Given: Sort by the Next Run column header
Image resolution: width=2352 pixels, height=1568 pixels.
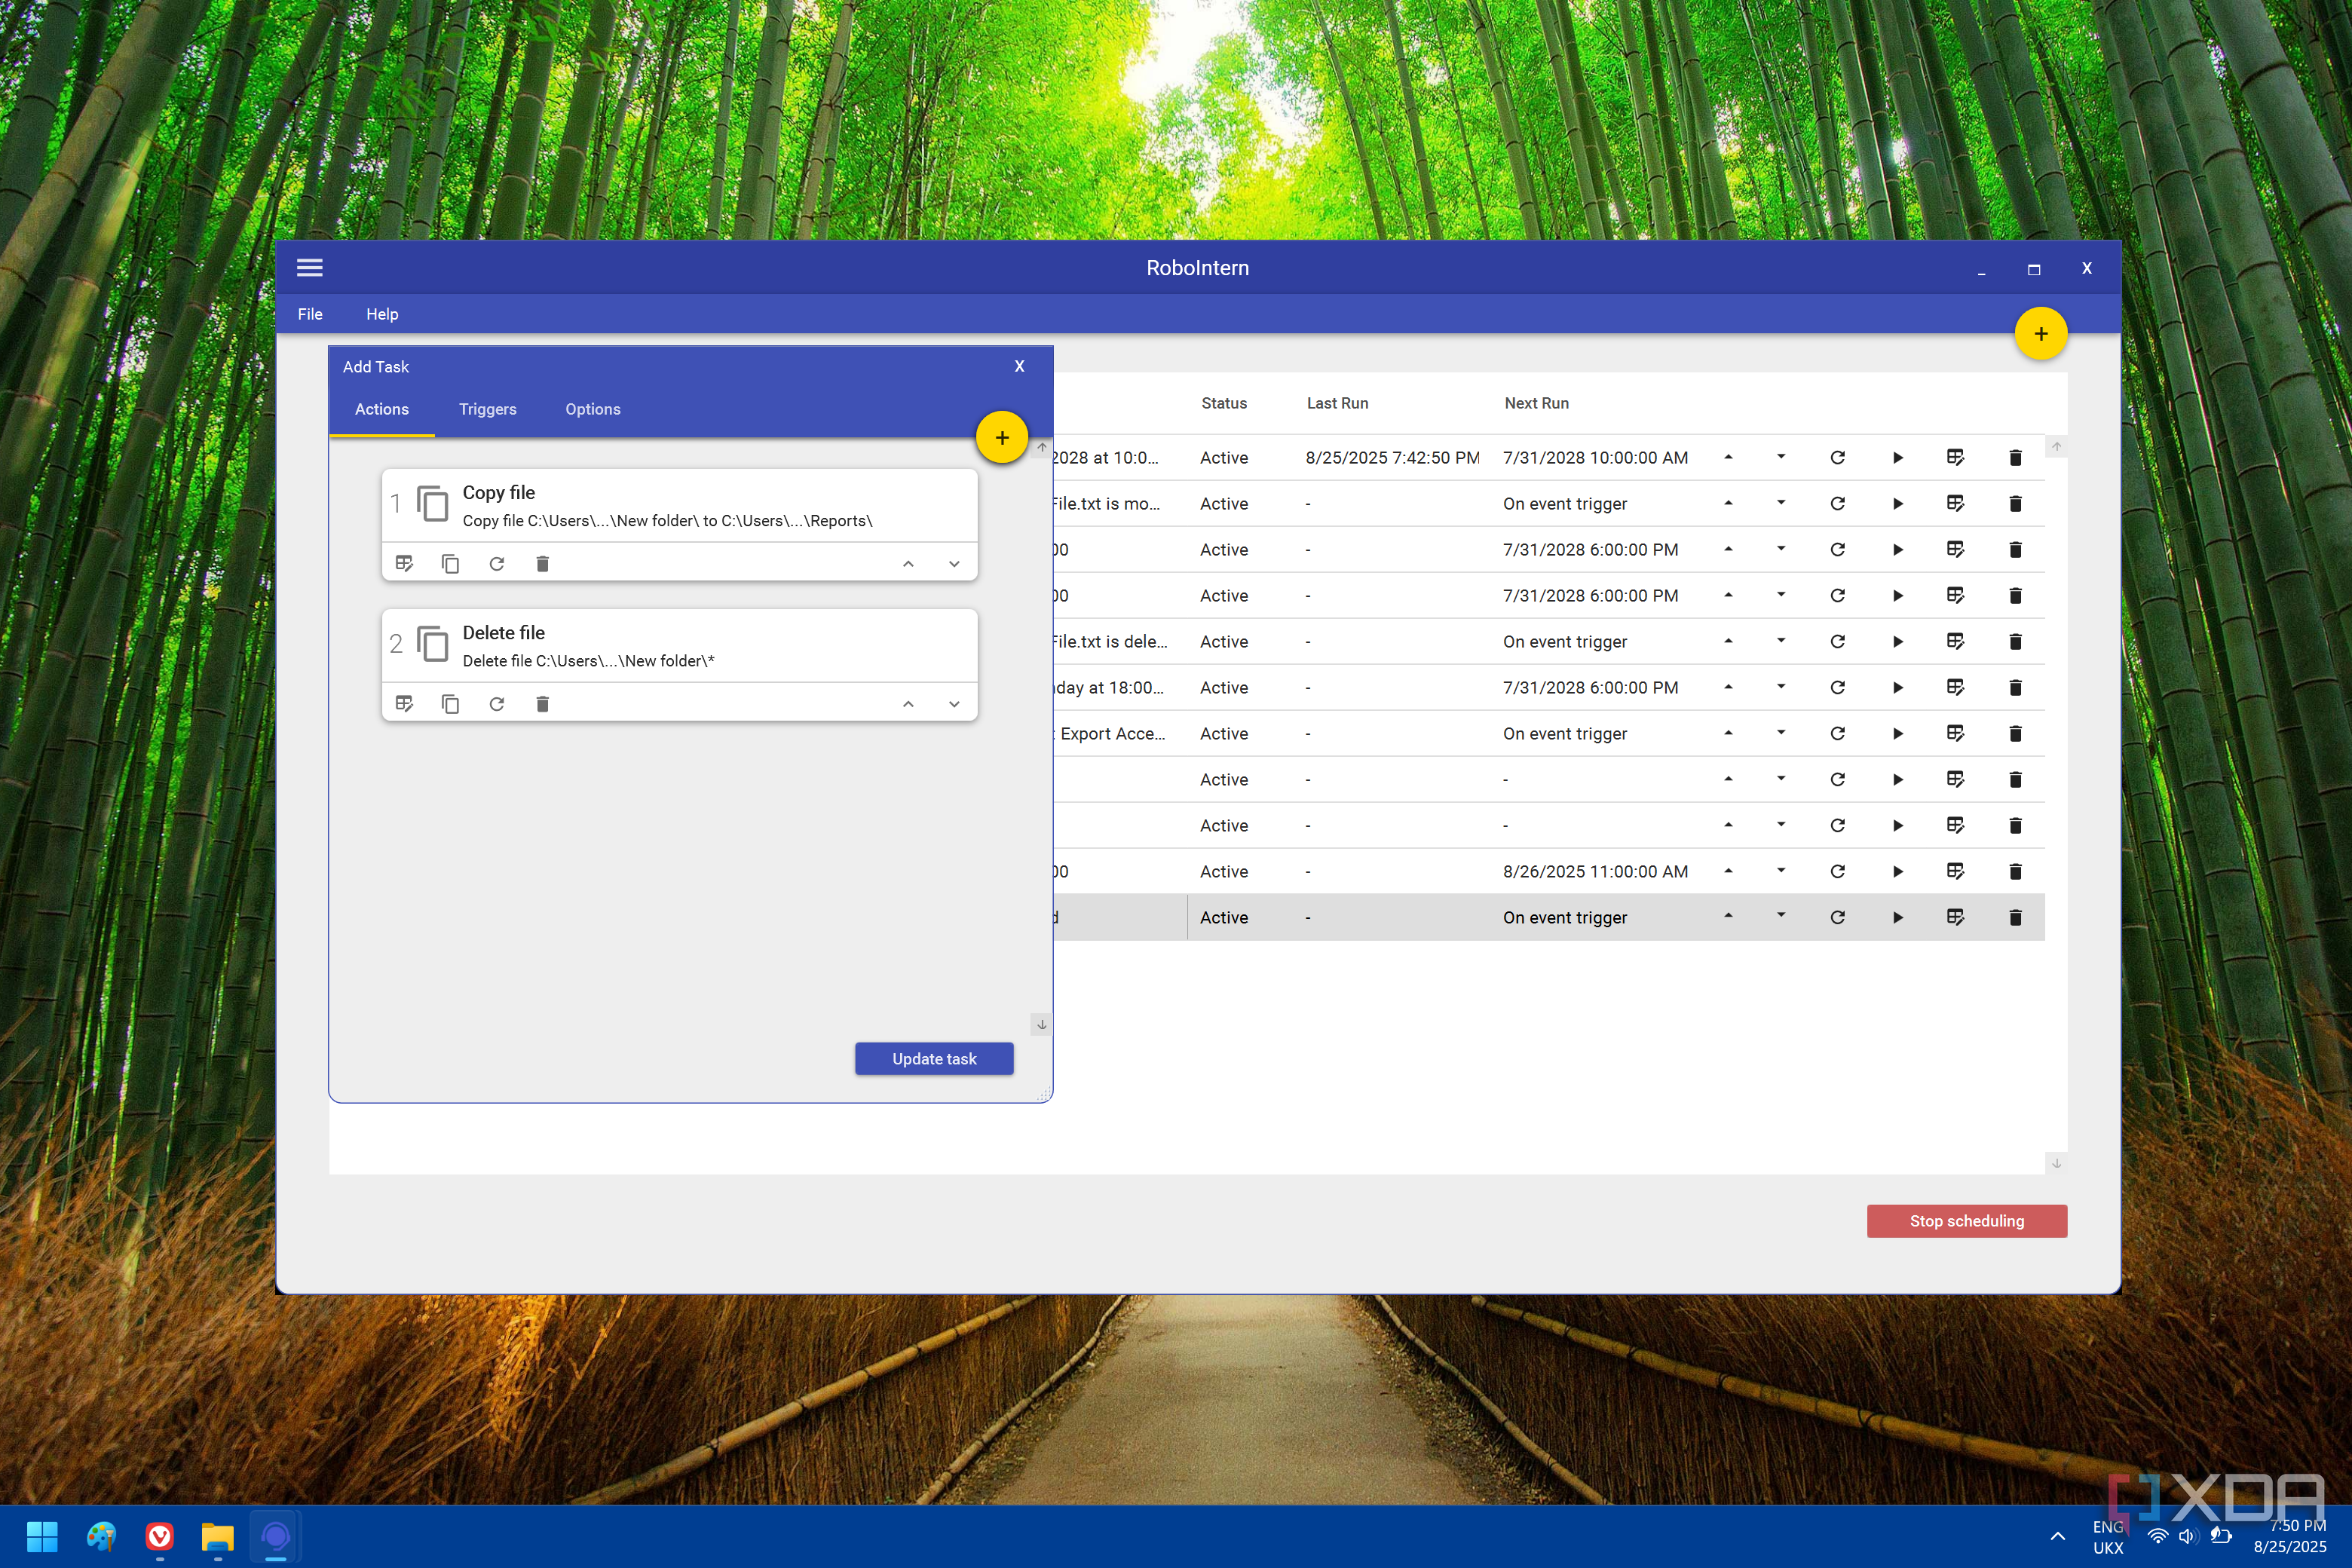Looking at the screenshot, I should coord(1536,403).
